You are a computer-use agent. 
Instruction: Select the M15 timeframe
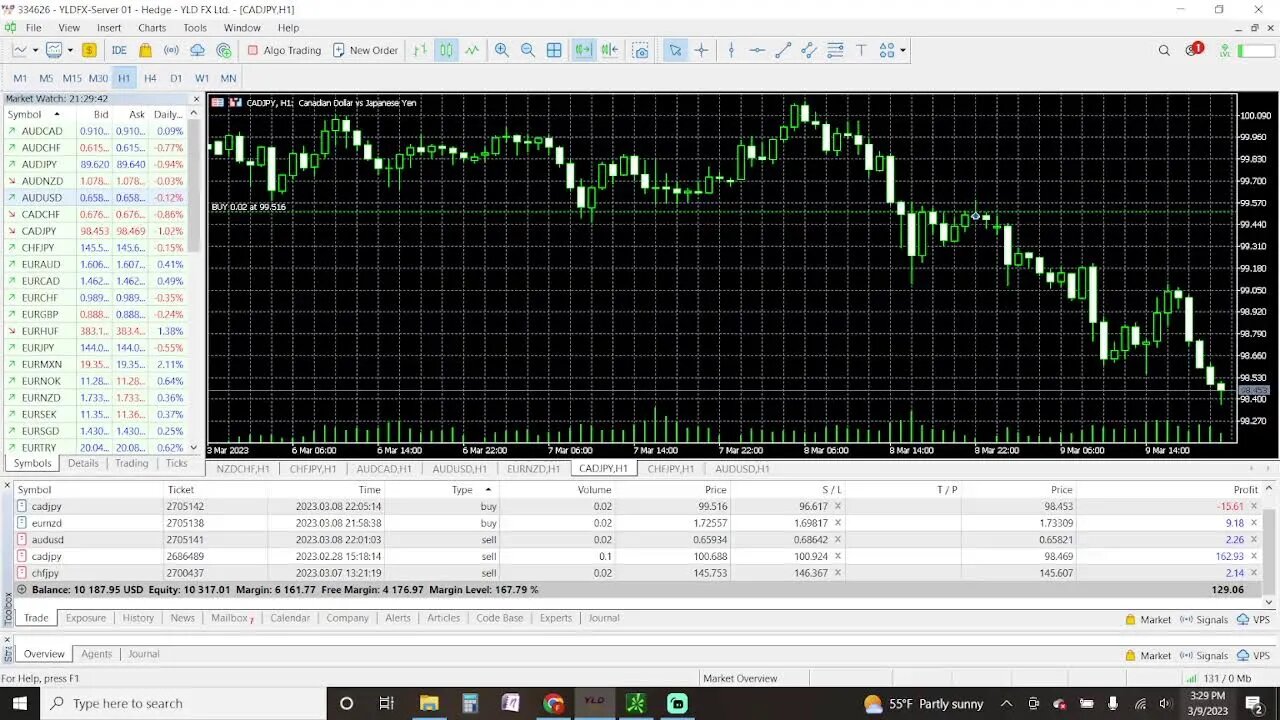pyautogui.click(x=72, y=78)
